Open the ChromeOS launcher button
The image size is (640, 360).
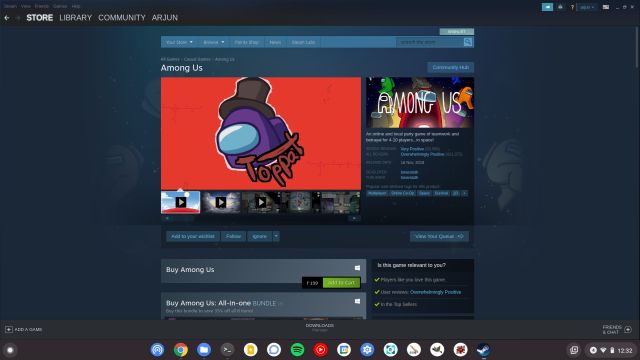[10, 350]
